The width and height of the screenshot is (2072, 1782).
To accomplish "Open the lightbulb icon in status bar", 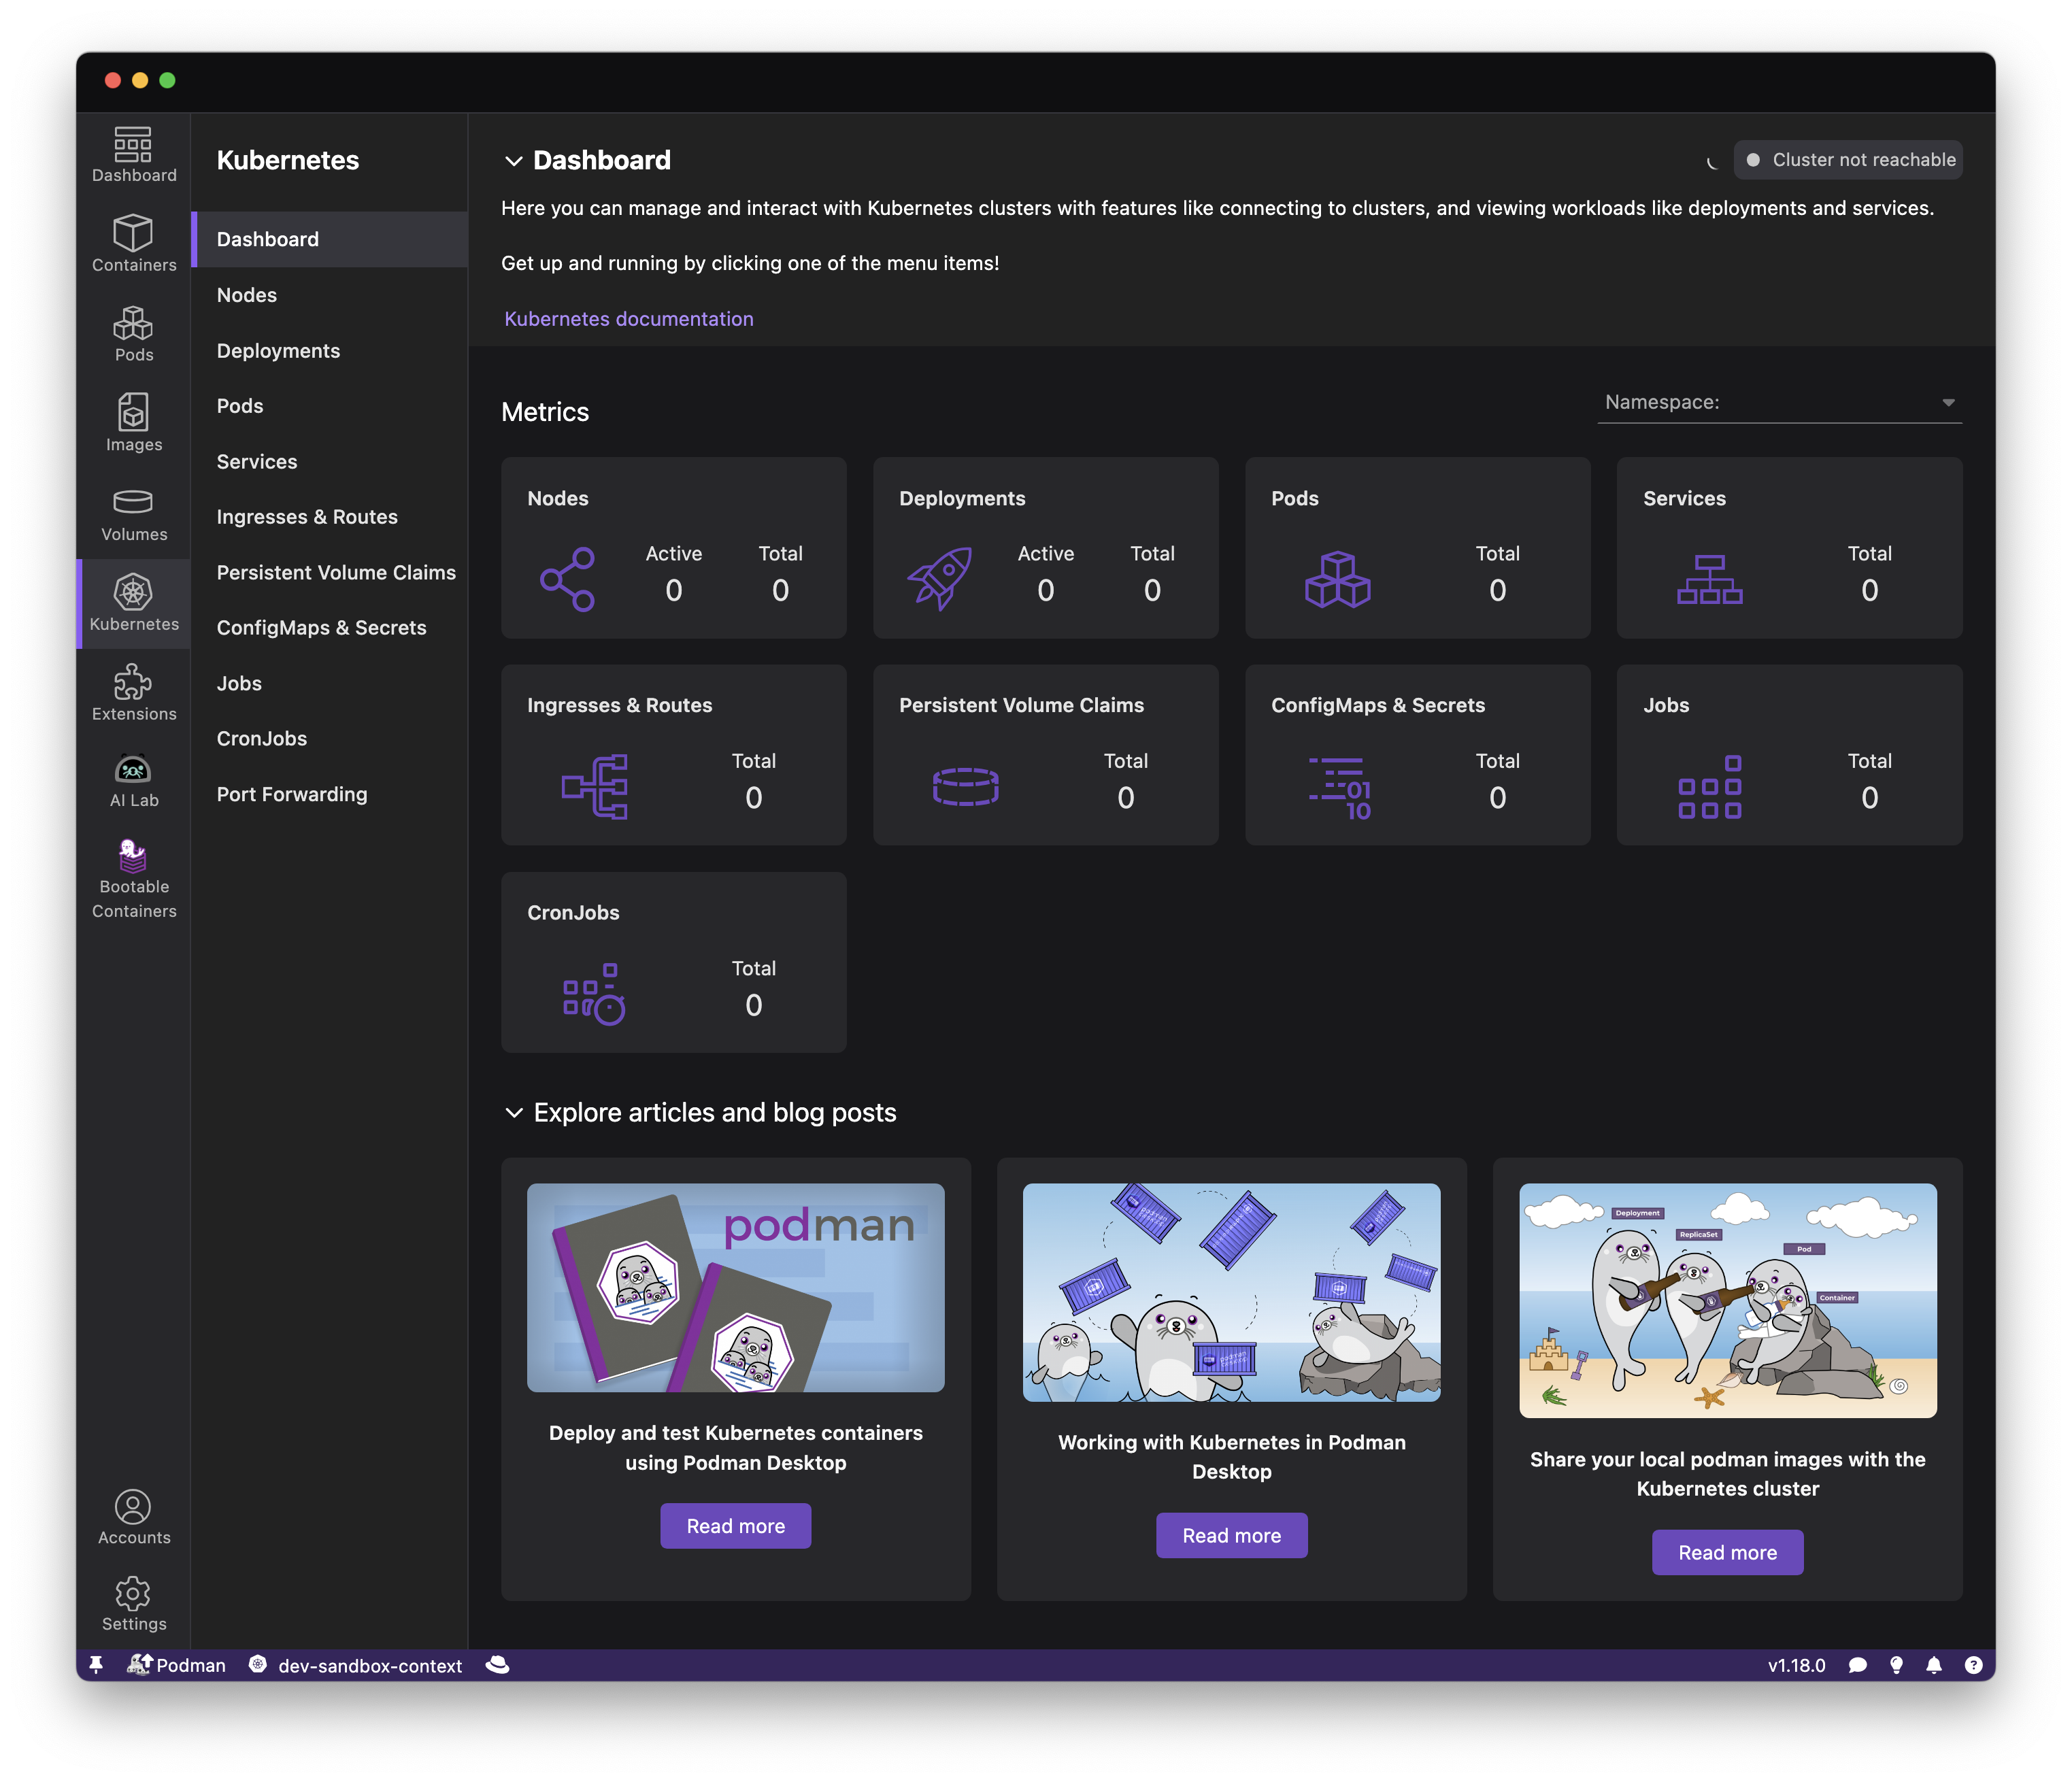I will (x=1896, y=1665).
